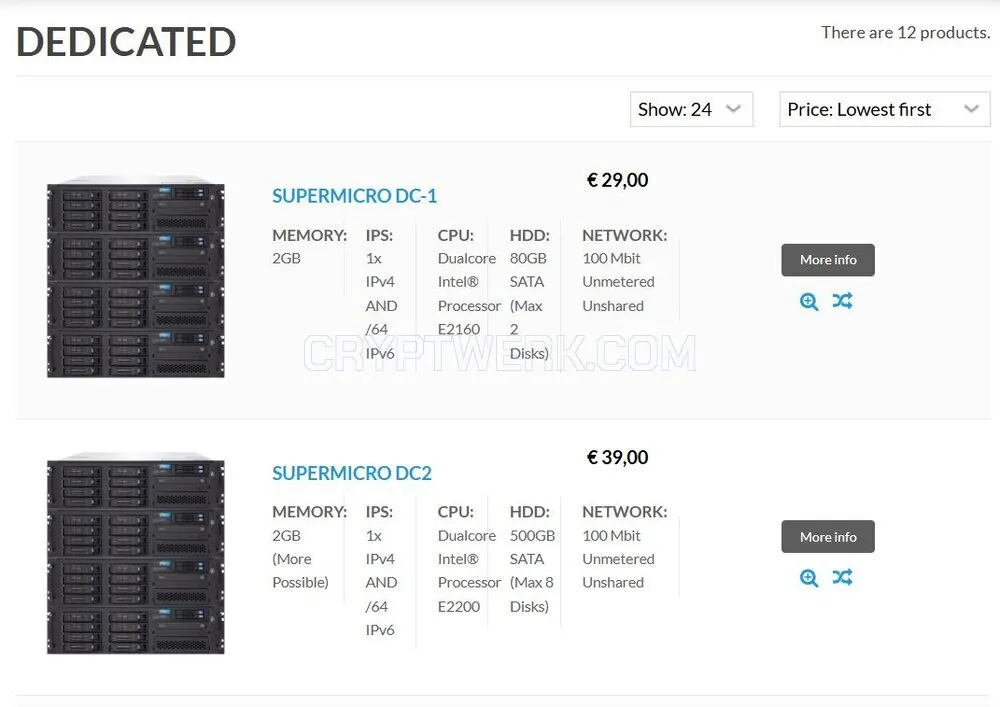Viewport: 1000px width, 707px height.
Task: Click the chevron arrow beside Show: 24
Action: 733,109
